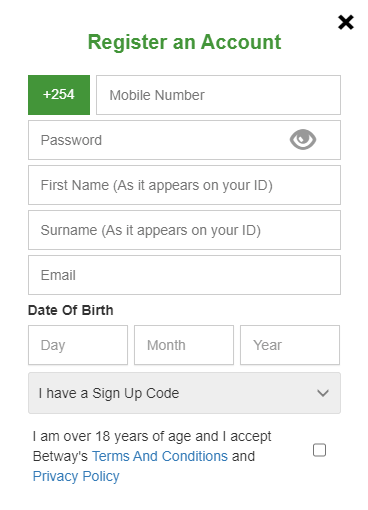
Task: Toggle password visibility with the eye icon
Action: tap(303, 139)
